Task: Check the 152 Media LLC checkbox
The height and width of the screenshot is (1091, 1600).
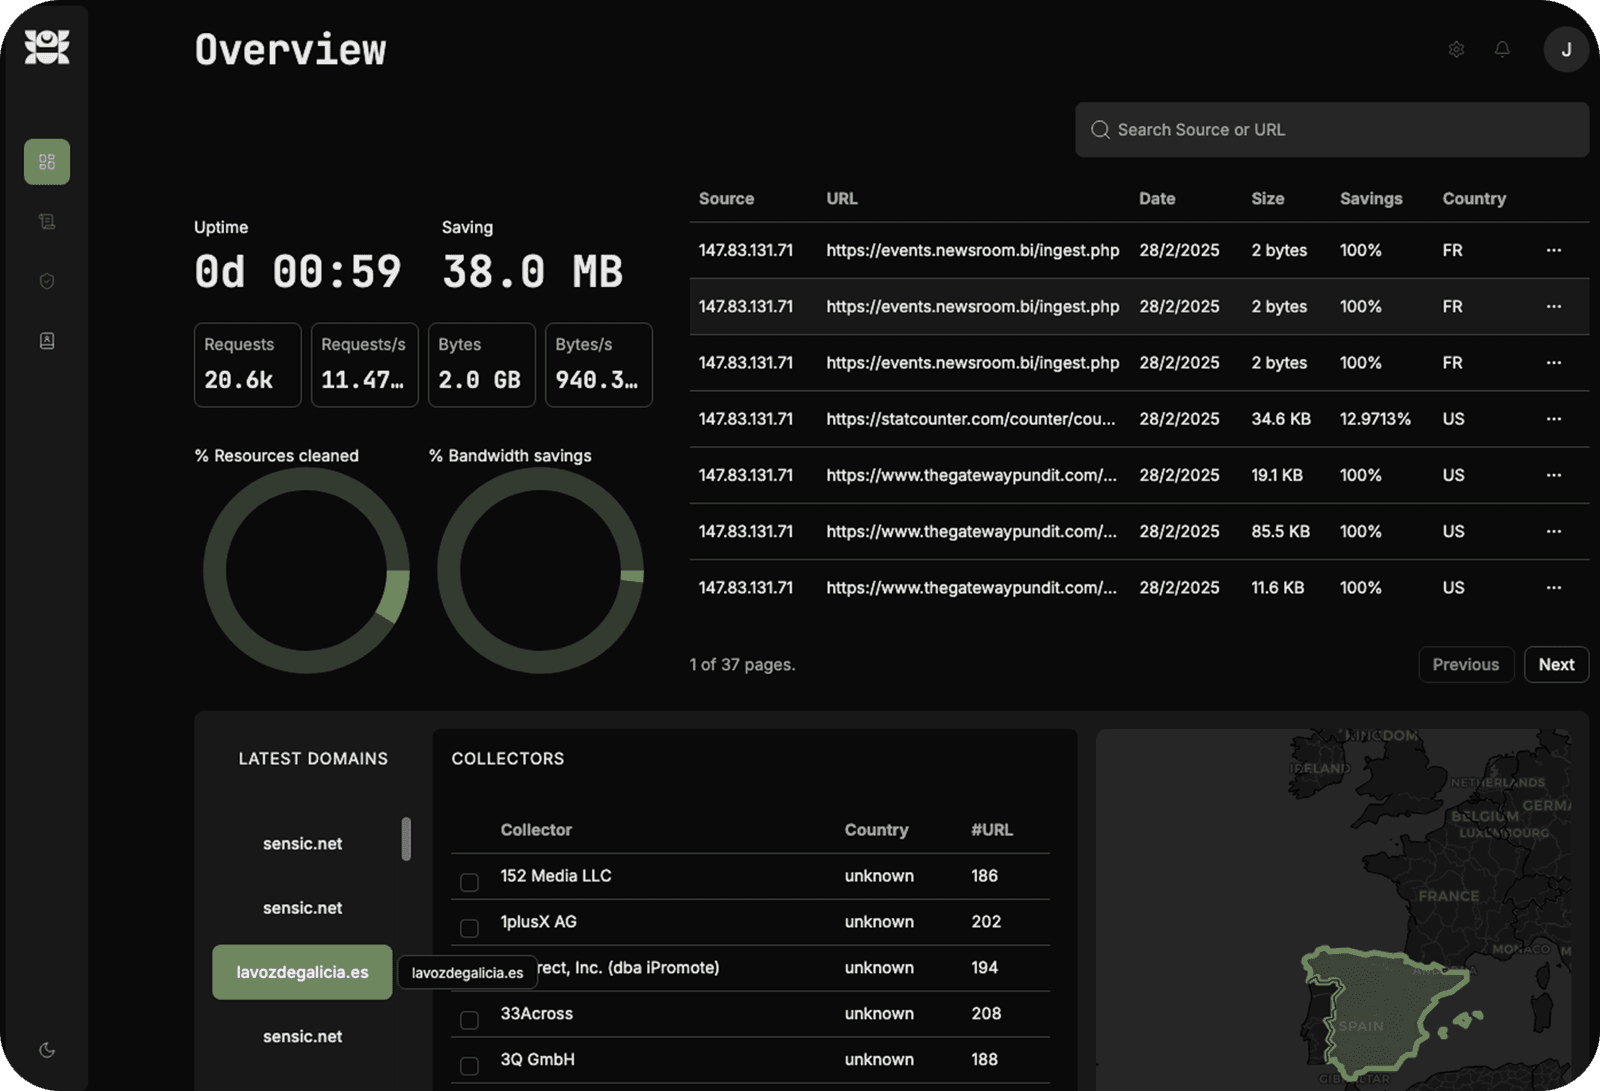Action: click(x=469, y=882)
